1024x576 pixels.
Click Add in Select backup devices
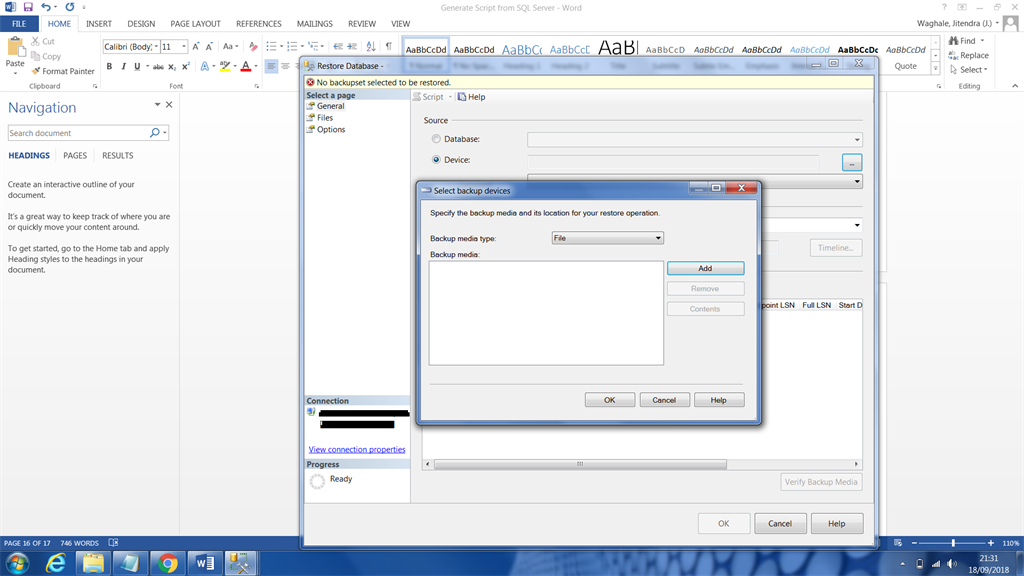pos(705,268)
